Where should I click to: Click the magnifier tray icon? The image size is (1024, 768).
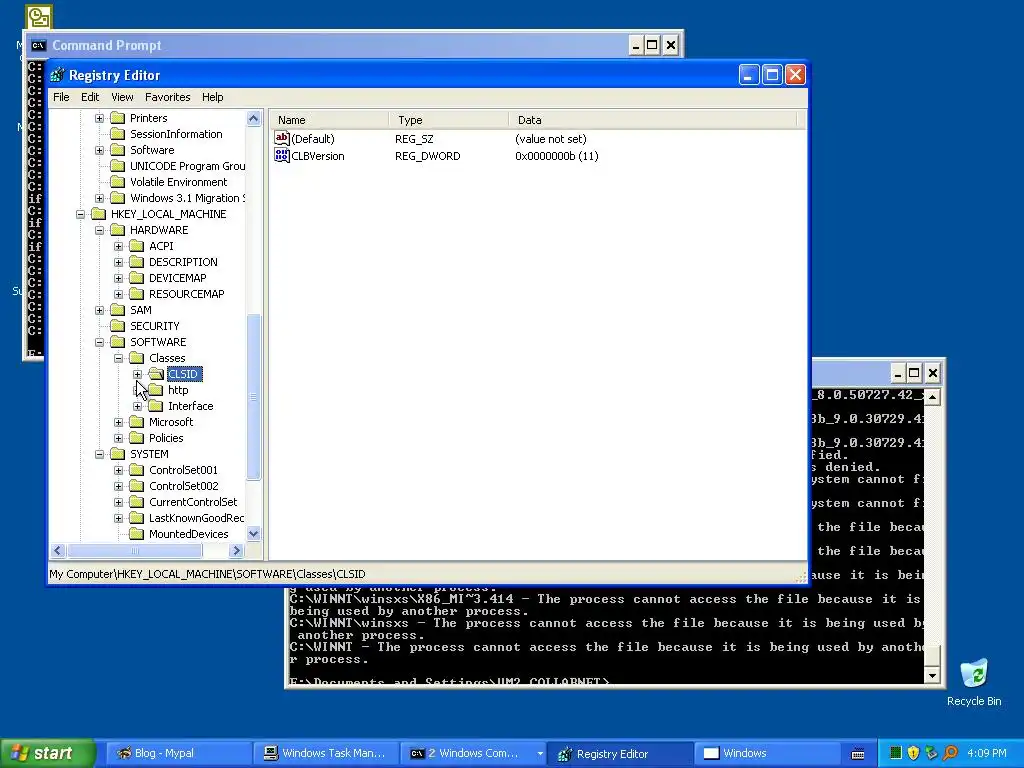(950, 753)
